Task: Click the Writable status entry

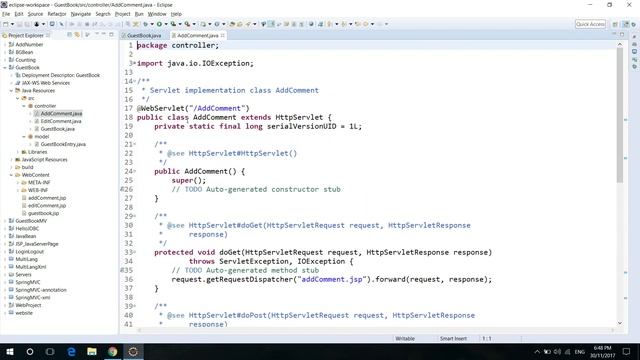Action: coord(405,338)
